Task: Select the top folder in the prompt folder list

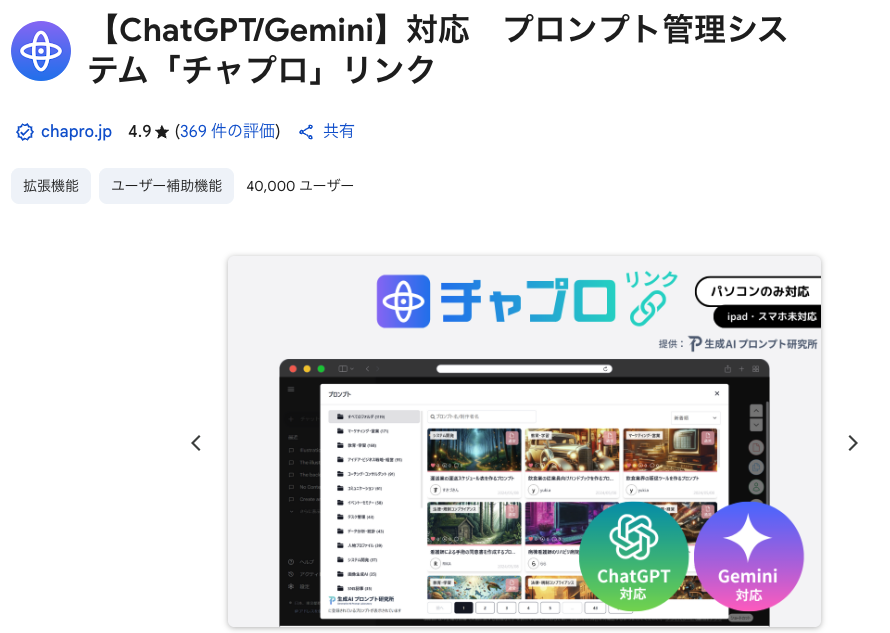Action: click(x=374, y=416)
